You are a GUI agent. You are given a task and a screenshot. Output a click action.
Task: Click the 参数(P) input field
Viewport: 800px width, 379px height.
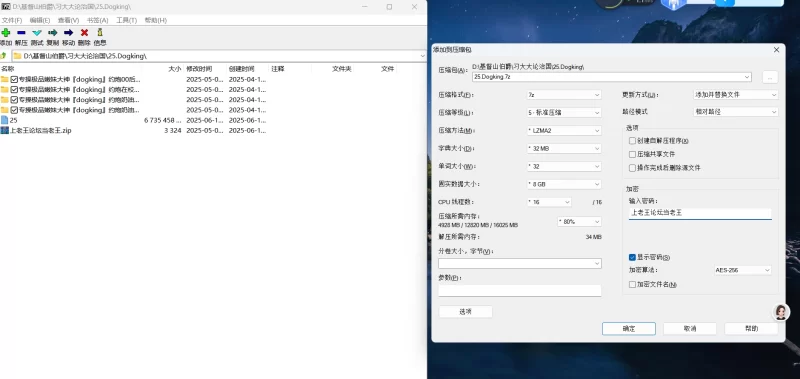click(x=519, y=291)
